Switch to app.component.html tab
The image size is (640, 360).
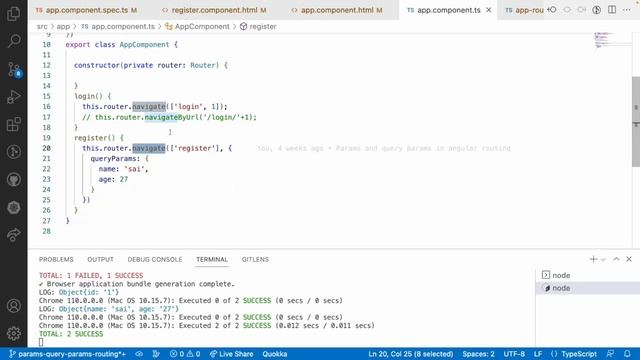coord(337,10)
